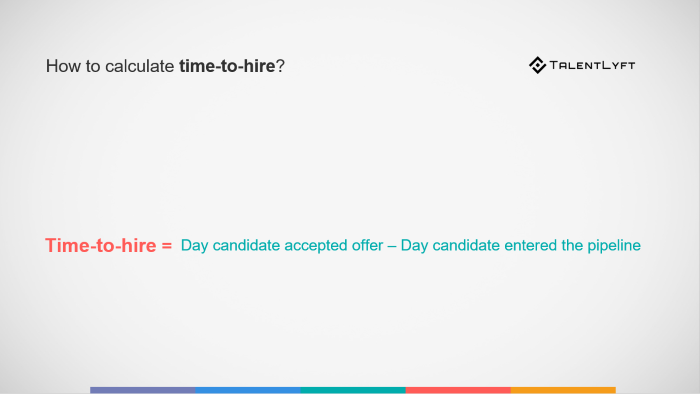
Task: Click the word 'offer' in formula
Action: coord(367,245)
